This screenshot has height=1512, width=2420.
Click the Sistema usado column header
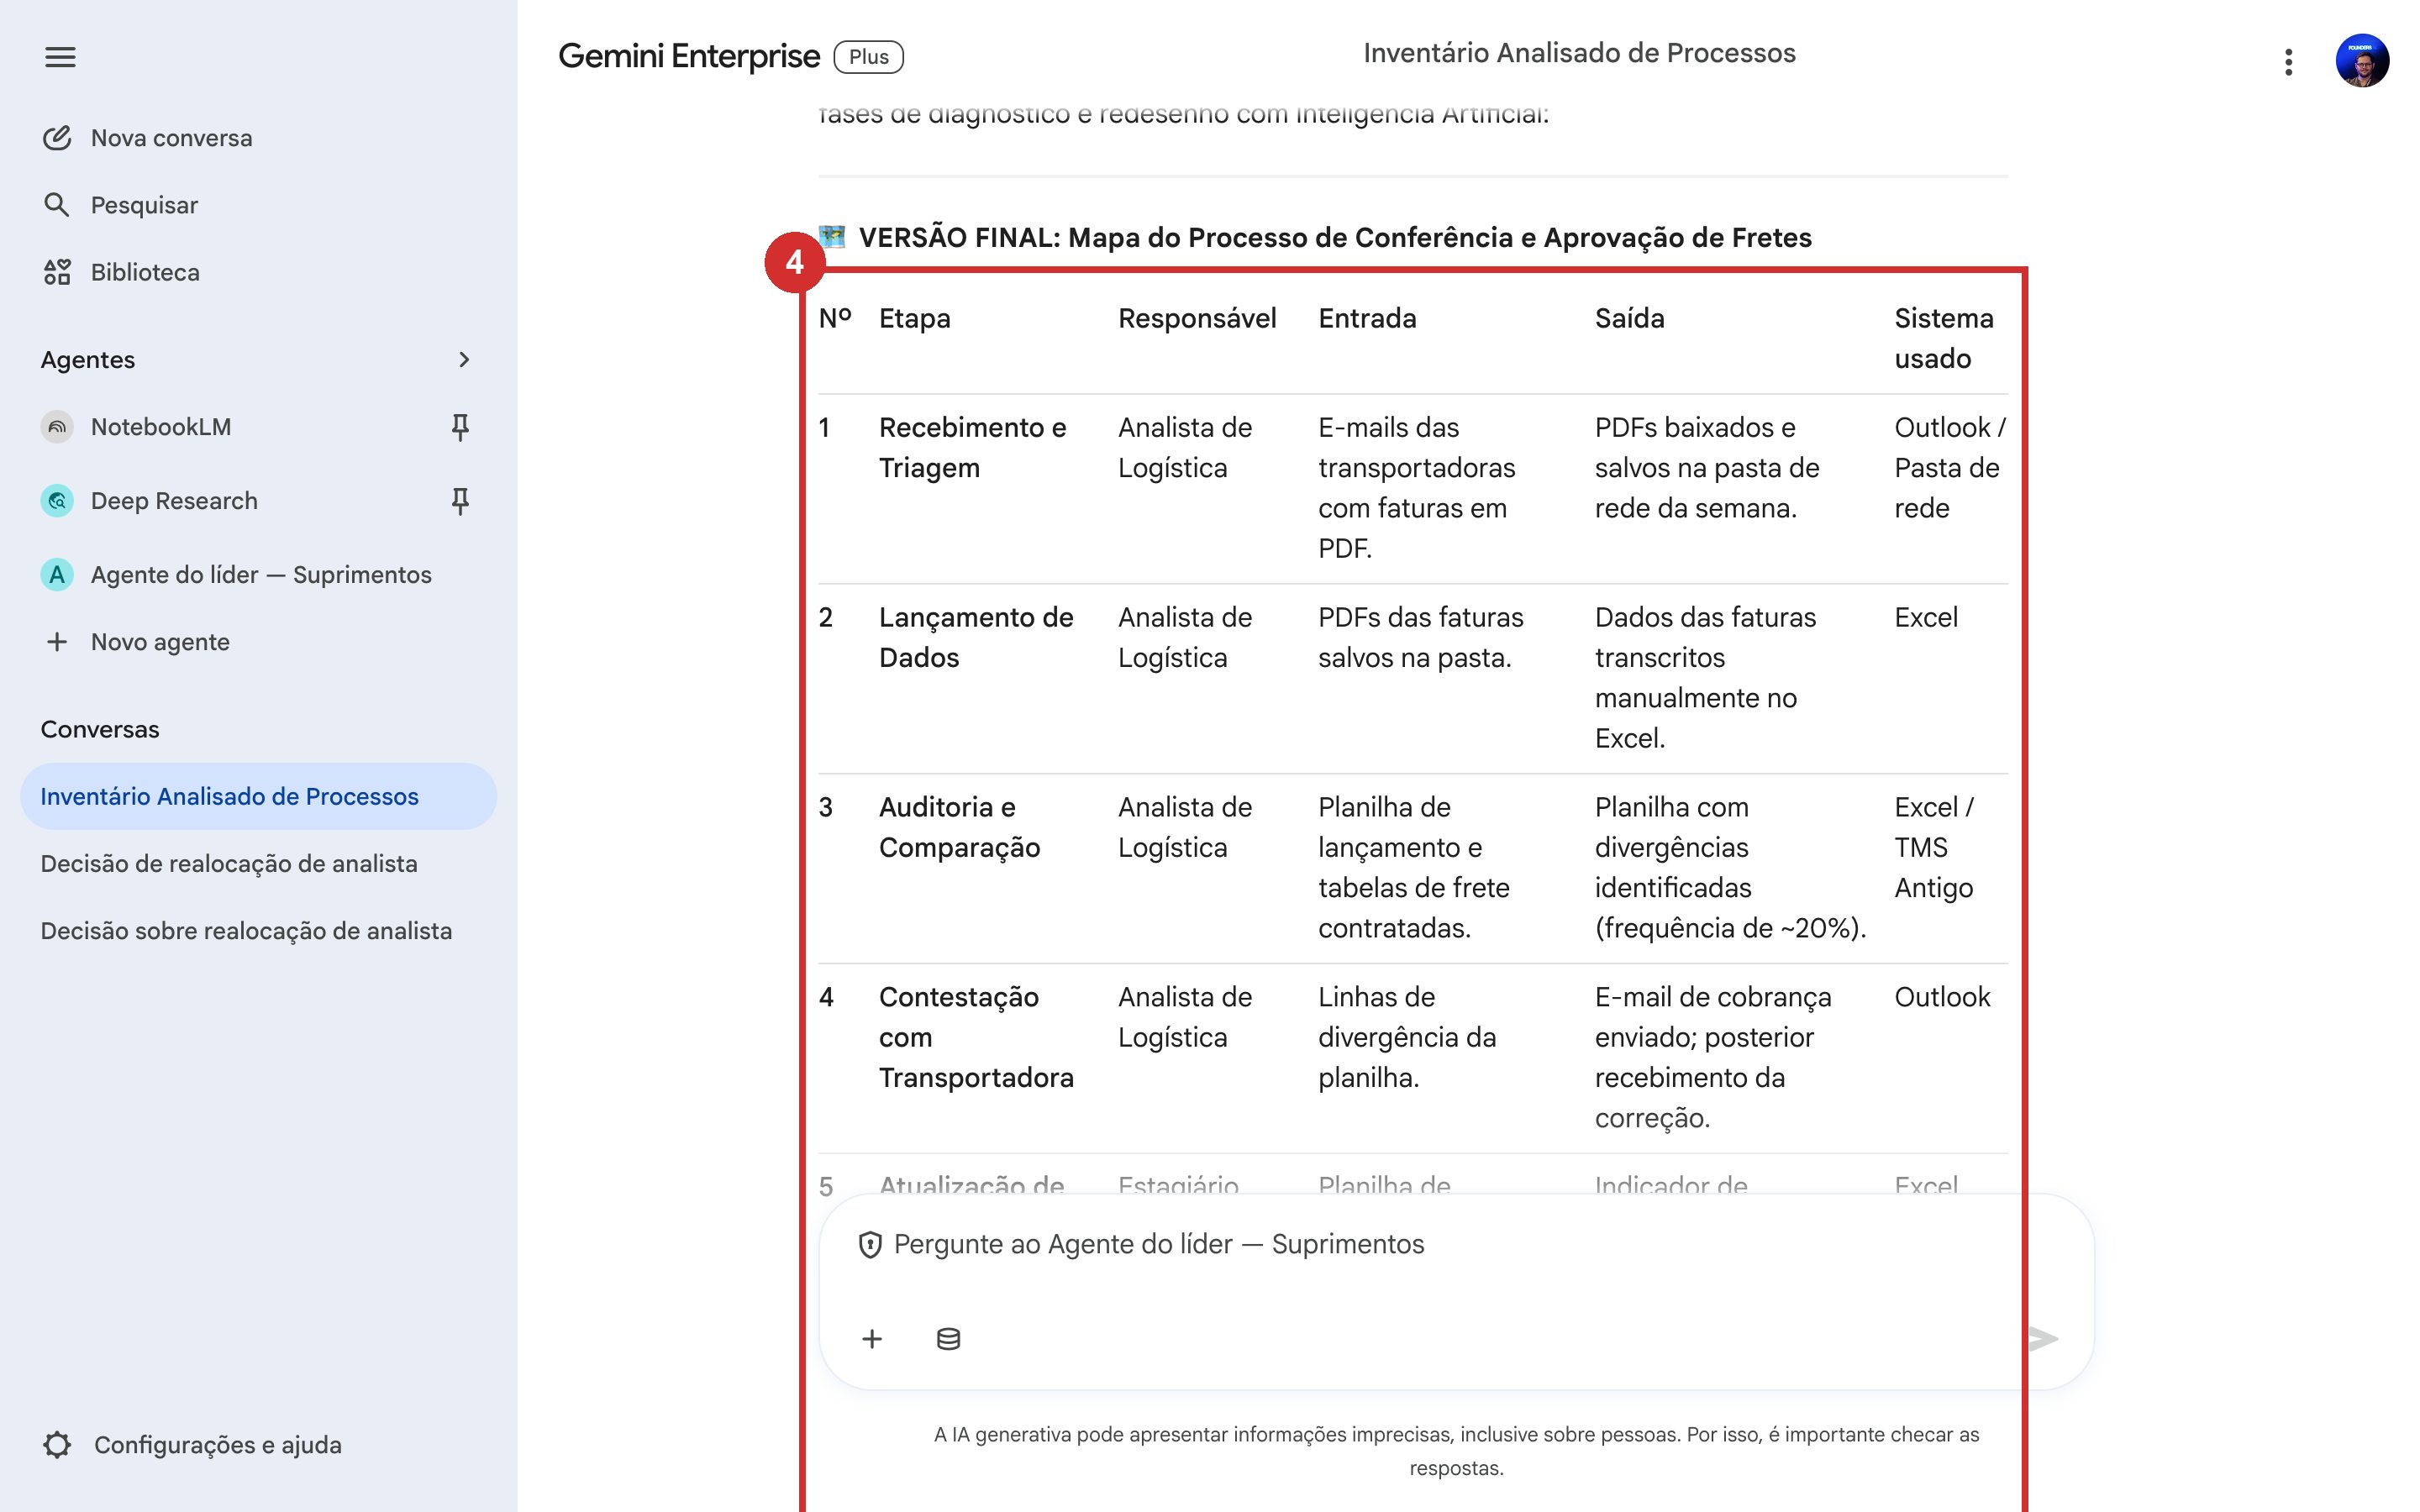coord(1943,338)
